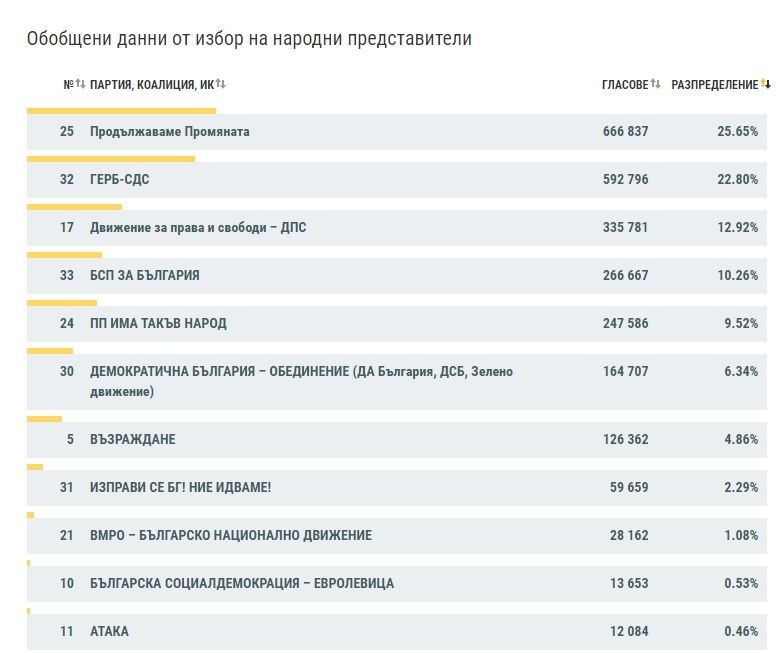Image resolution: width=784 pixels, height=653 pixels.
Task: Click ballot number 25
Action: tap(67, 132)
